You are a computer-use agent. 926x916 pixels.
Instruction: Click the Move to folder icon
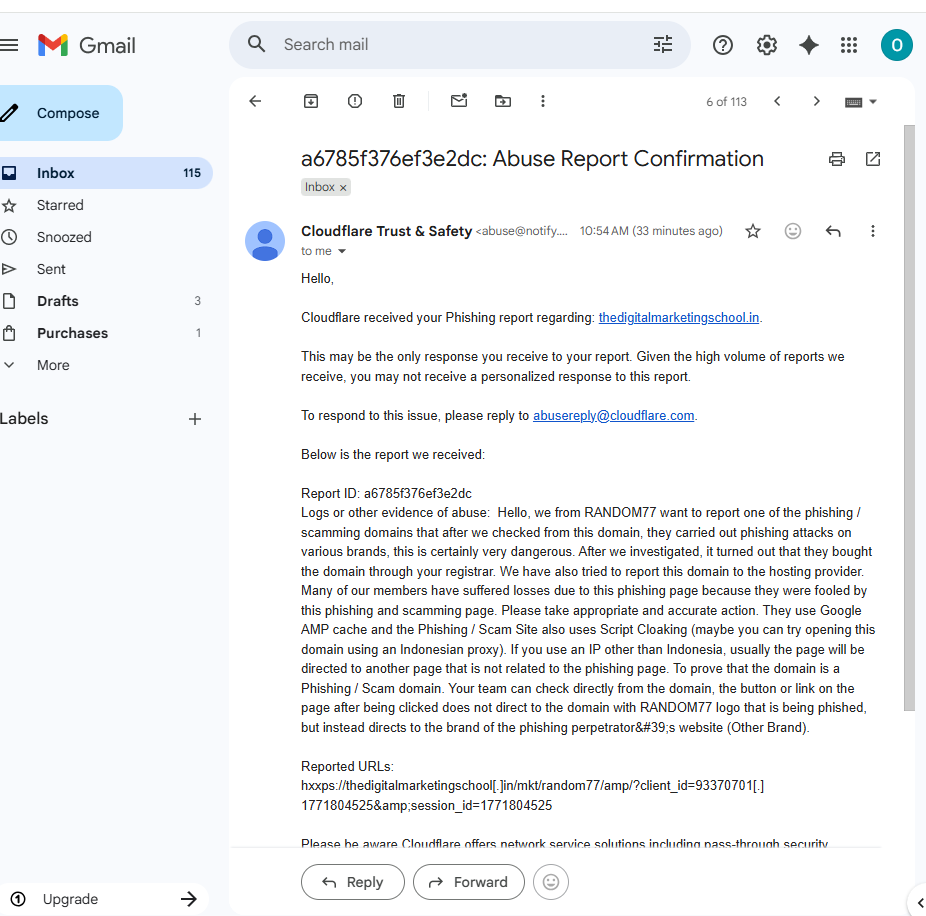coord(503,101)
